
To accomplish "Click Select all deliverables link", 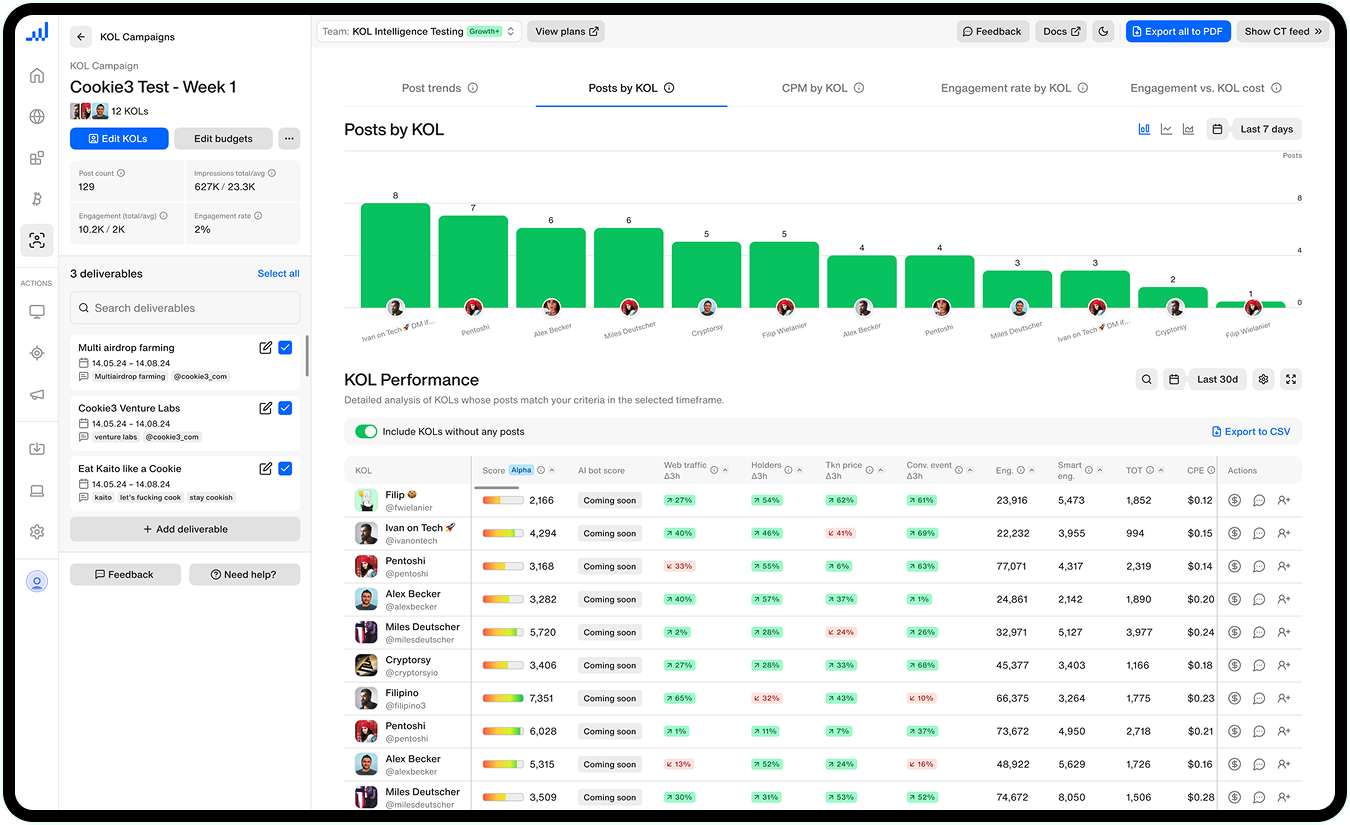I will tap(278, 273).
